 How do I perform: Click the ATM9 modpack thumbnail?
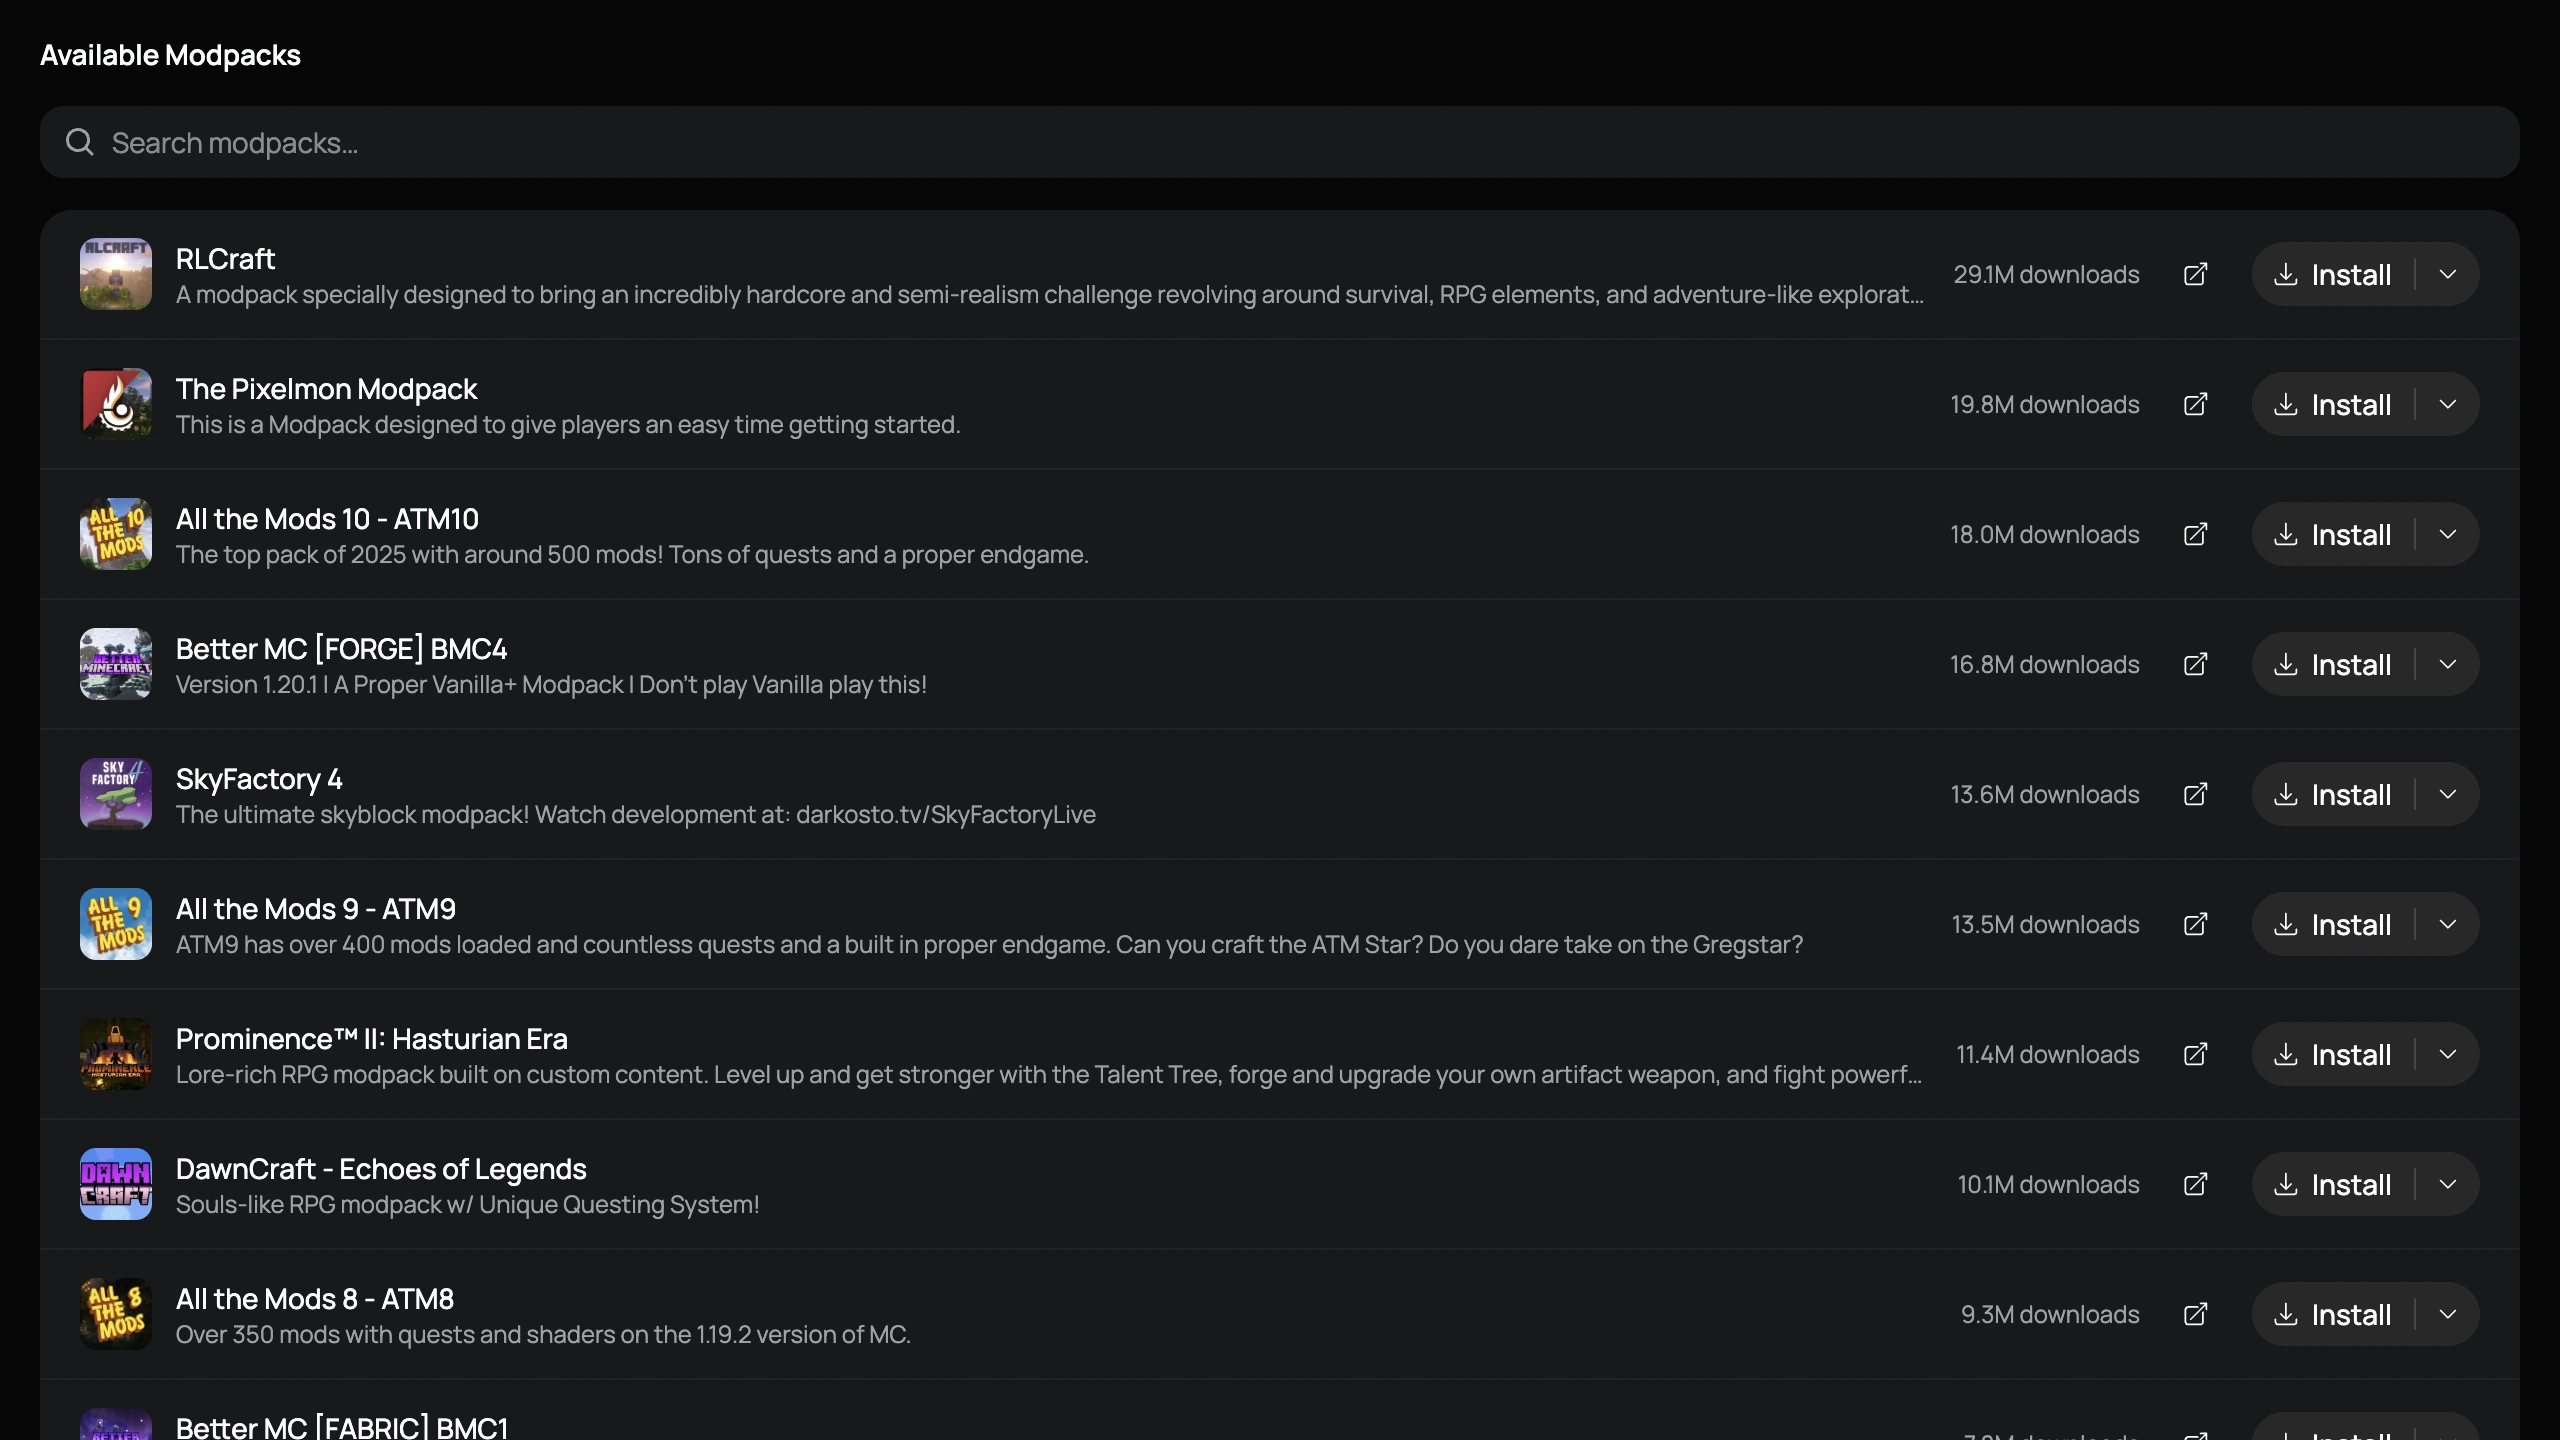click(116, 924)
